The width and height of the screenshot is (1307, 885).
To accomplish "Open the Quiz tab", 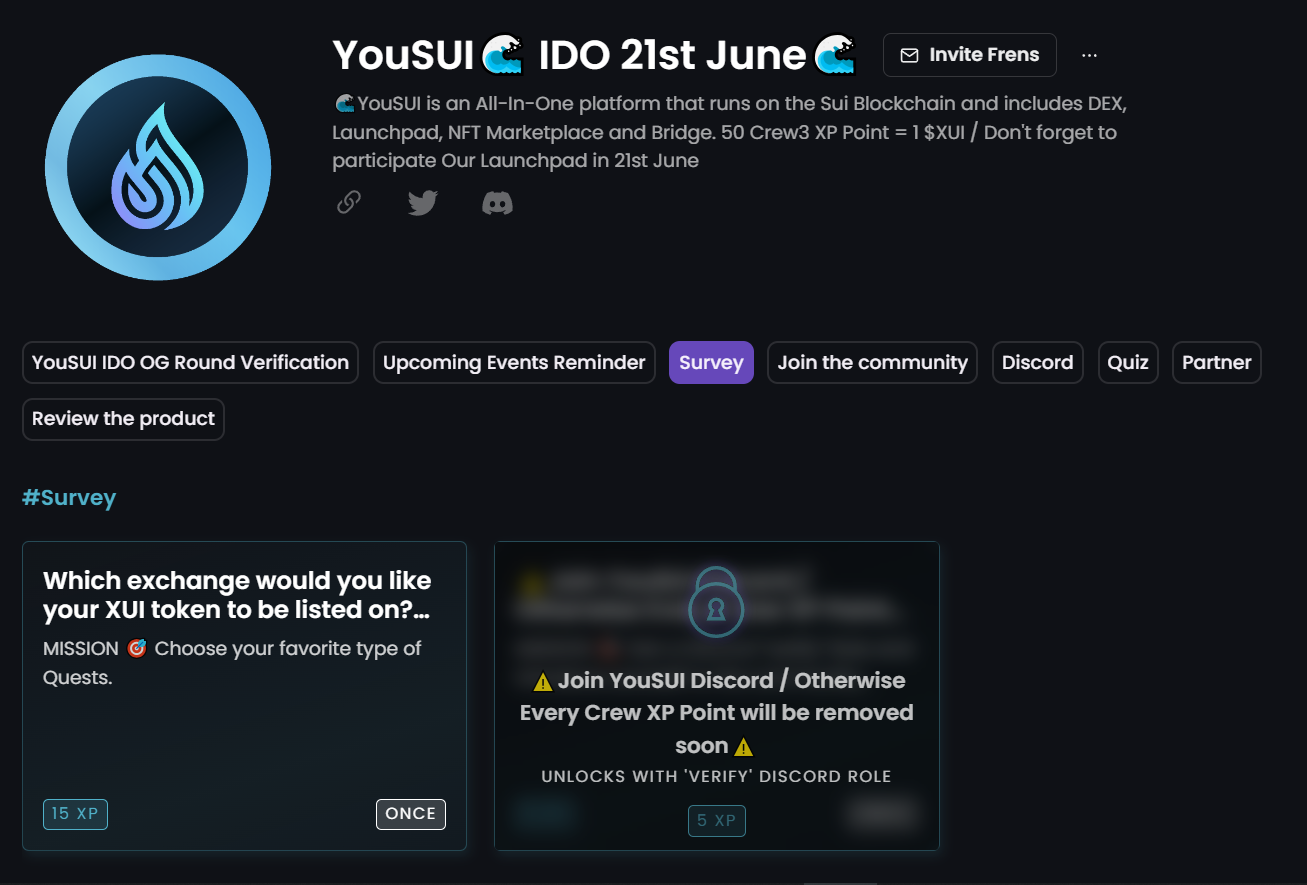I will (x=1128, y=362).
